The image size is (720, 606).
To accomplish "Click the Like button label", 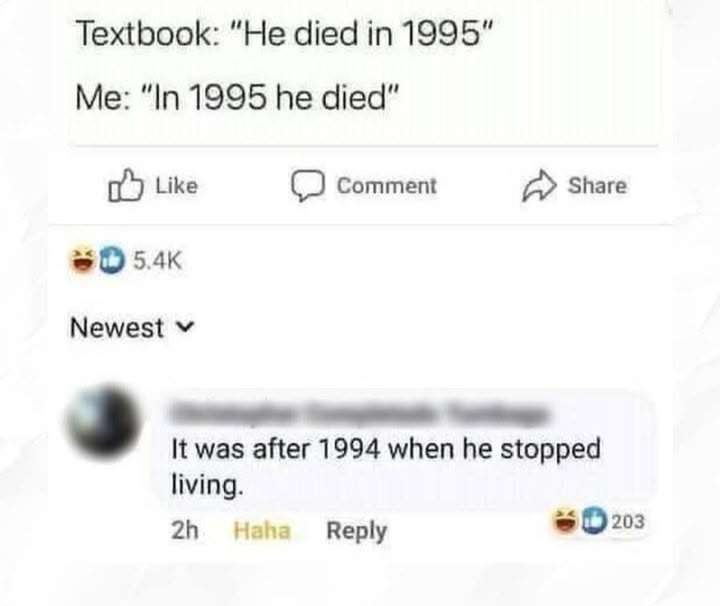I will (177, 186).
